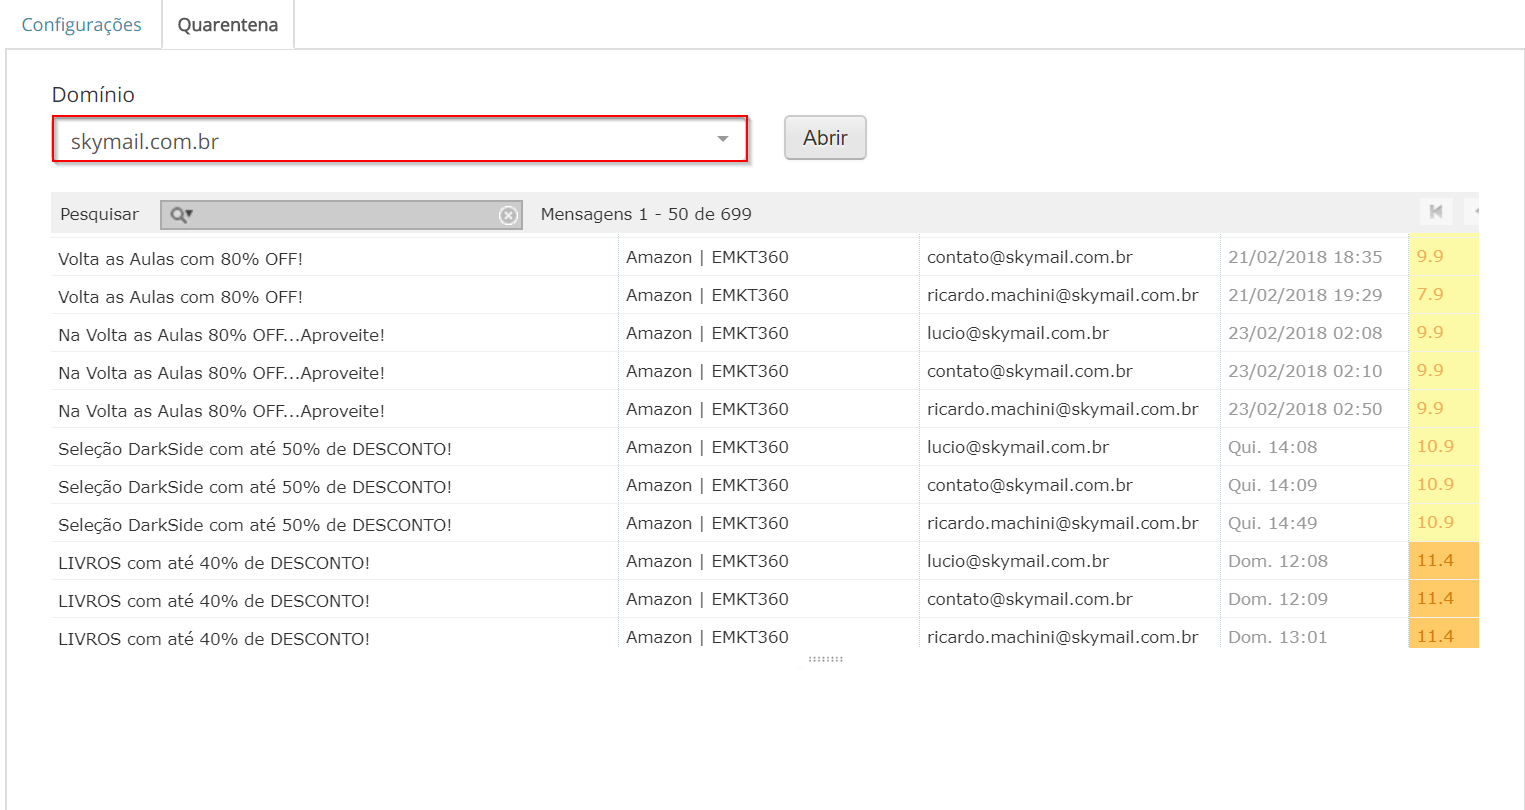Image resolution: width=1525 pixels, height=810 pixels.
Task: Select DarkSide message from Qui. 14:08
Action: 254,449
